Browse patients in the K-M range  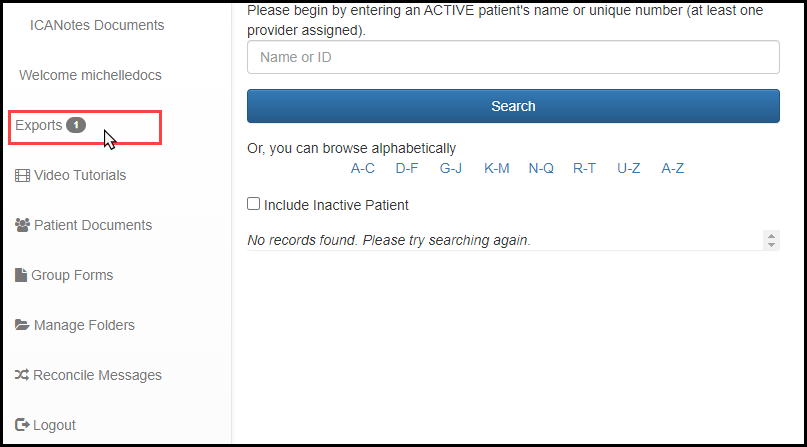[497, 168]
